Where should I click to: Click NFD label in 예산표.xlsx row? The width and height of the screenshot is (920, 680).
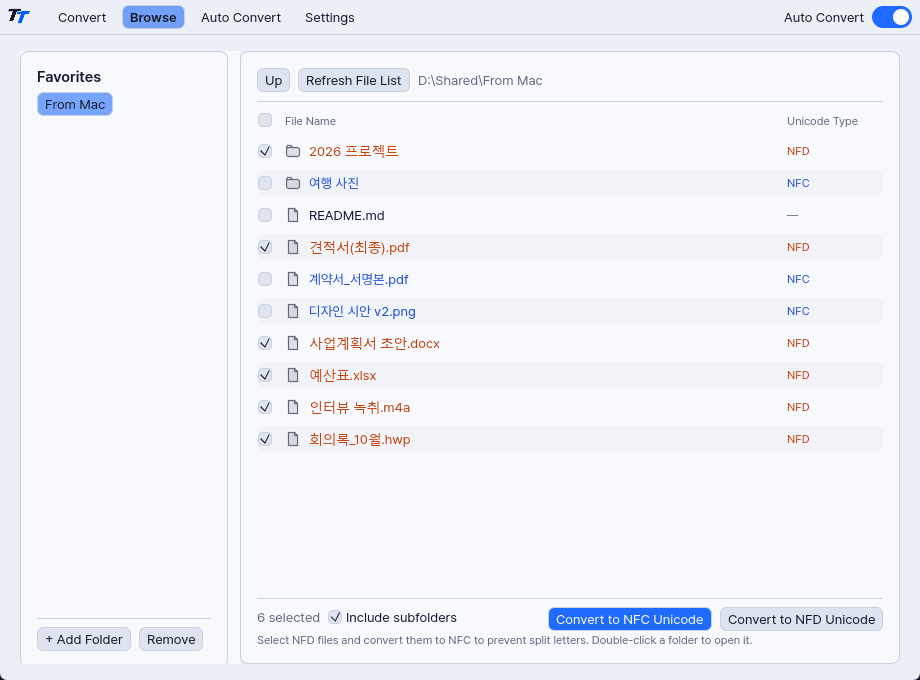point(798,375)
